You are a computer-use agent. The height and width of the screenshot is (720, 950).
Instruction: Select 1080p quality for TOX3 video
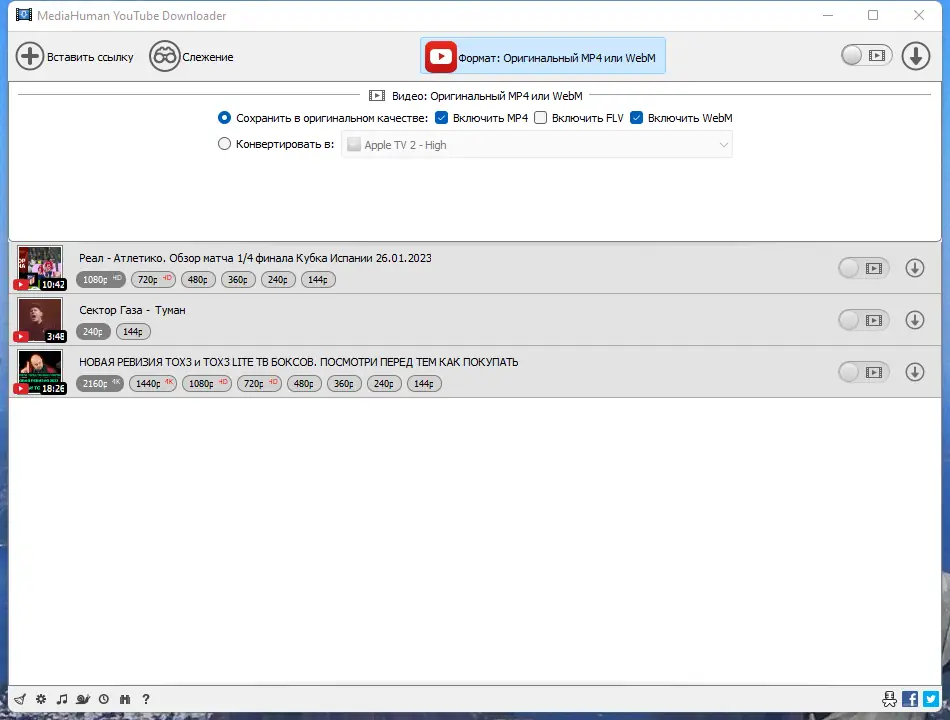pos(207,384)
